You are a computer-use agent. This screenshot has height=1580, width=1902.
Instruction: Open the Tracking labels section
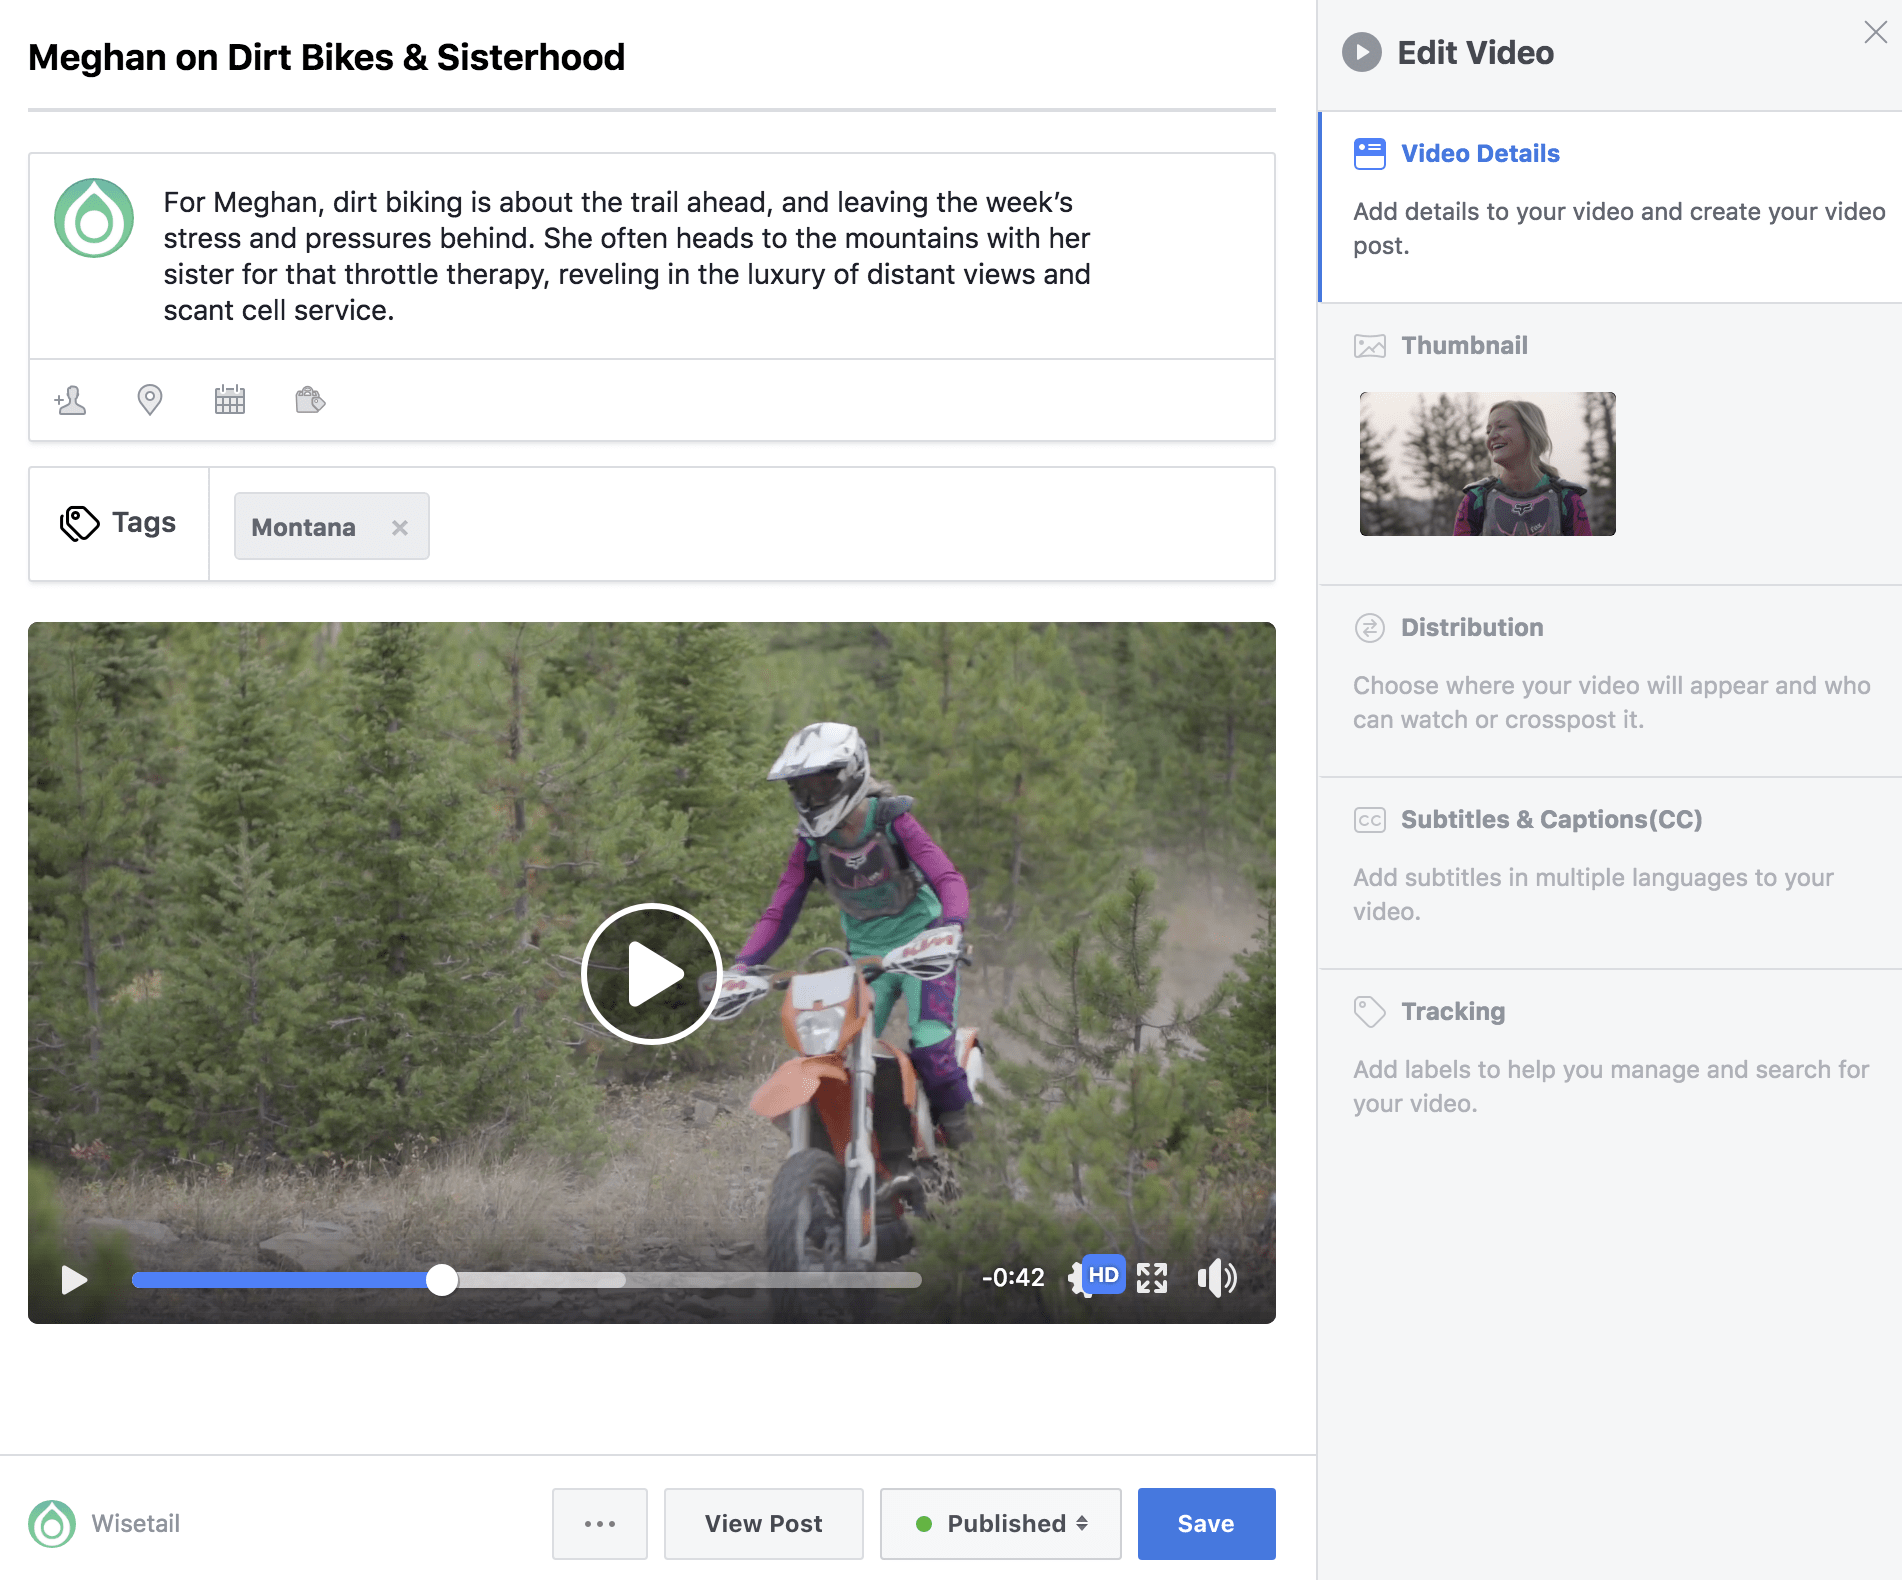[1452, 1012]
